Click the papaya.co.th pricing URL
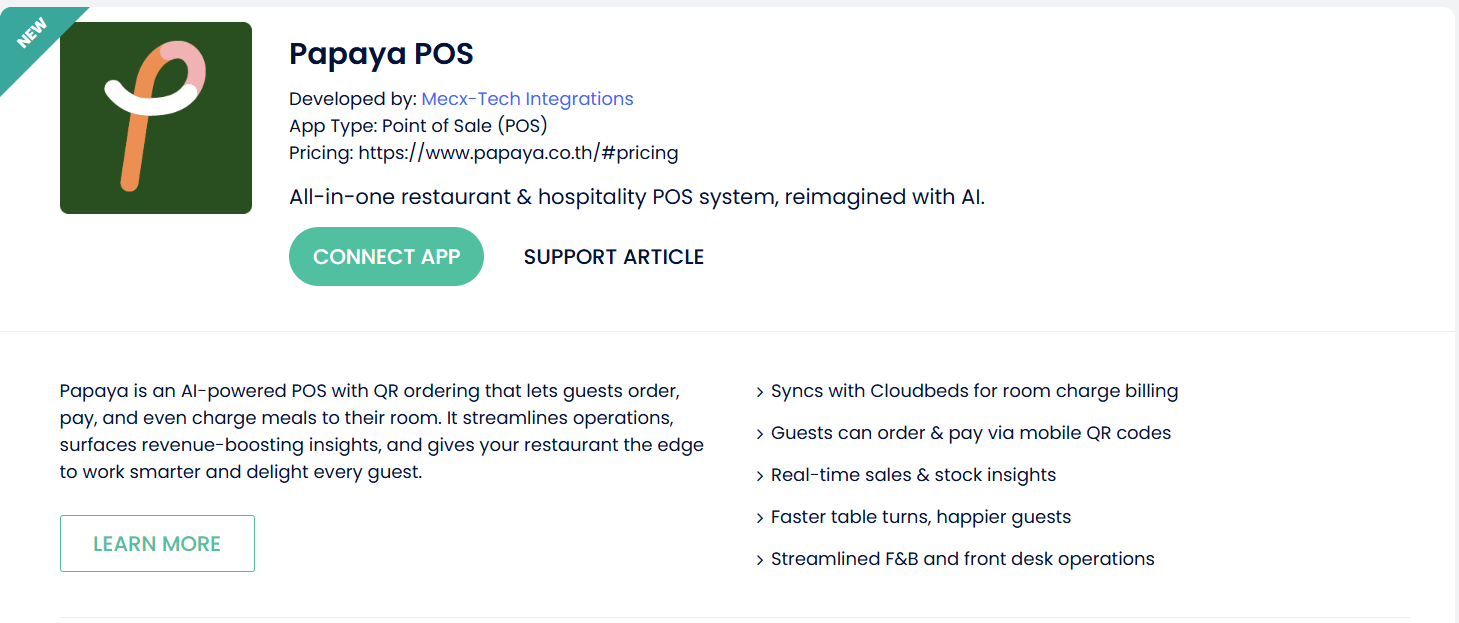The width and height of the screenshot is (1459, 623). coord(518,153)
